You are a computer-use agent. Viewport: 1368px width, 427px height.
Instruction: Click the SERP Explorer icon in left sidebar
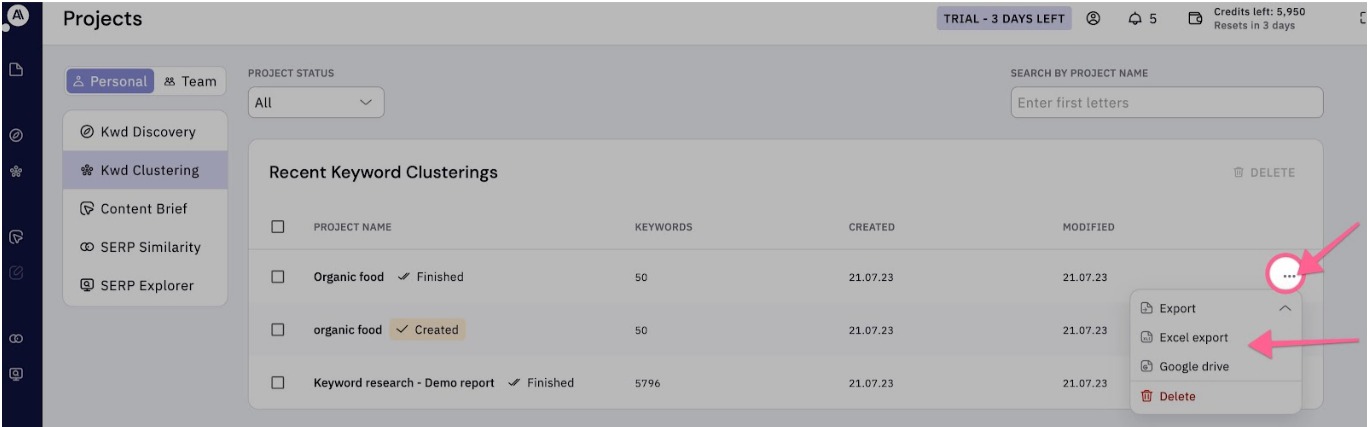[16, 374]
